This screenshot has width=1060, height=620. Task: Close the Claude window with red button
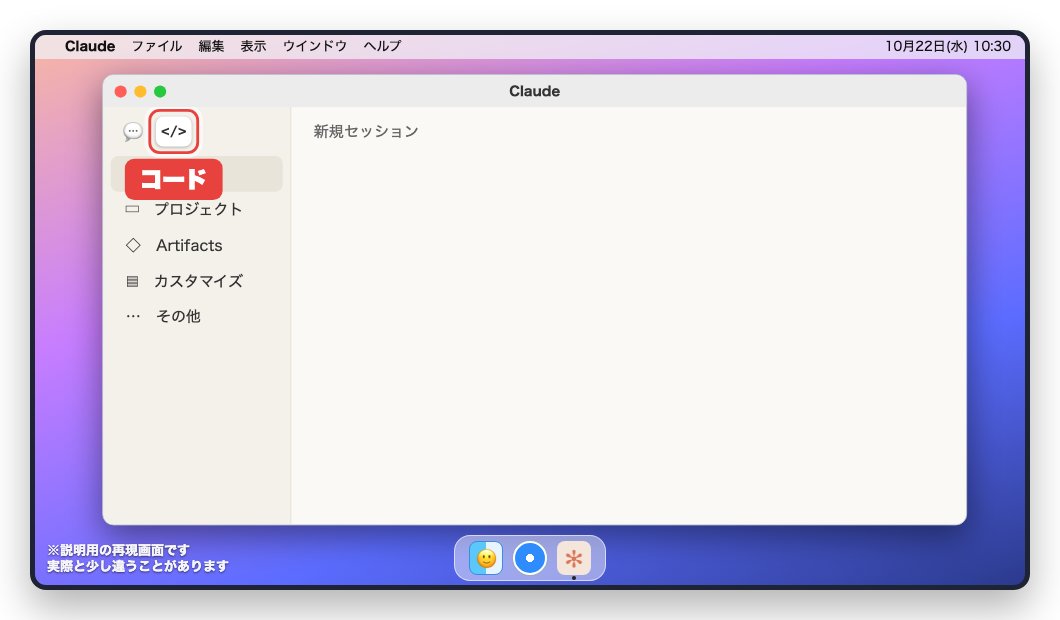(121, 91)
